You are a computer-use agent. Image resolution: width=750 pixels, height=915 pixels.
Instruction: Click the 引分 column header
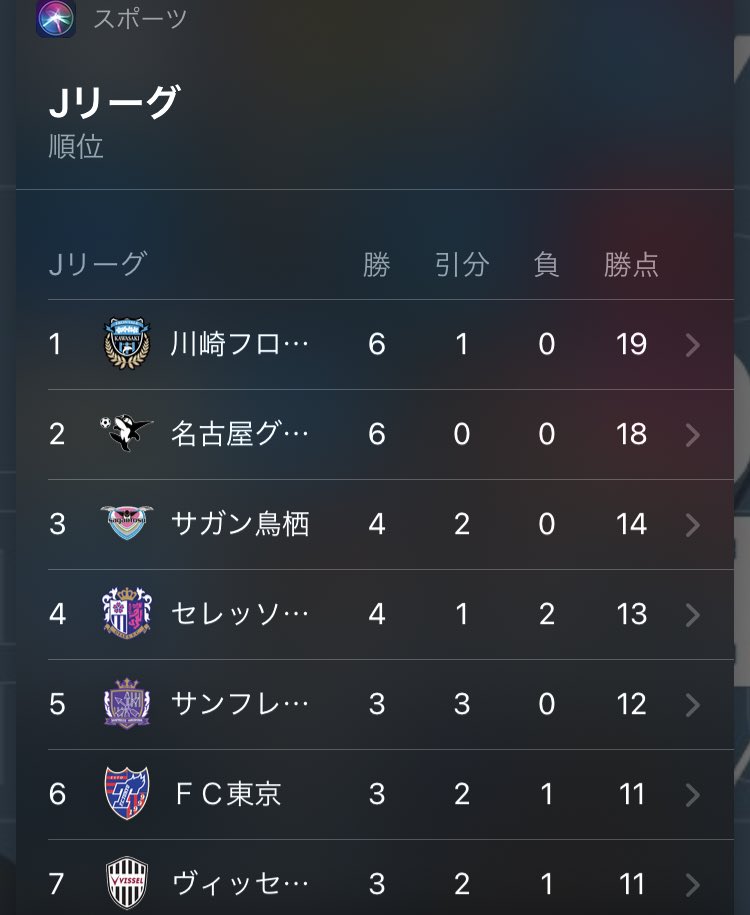(462, 265)
